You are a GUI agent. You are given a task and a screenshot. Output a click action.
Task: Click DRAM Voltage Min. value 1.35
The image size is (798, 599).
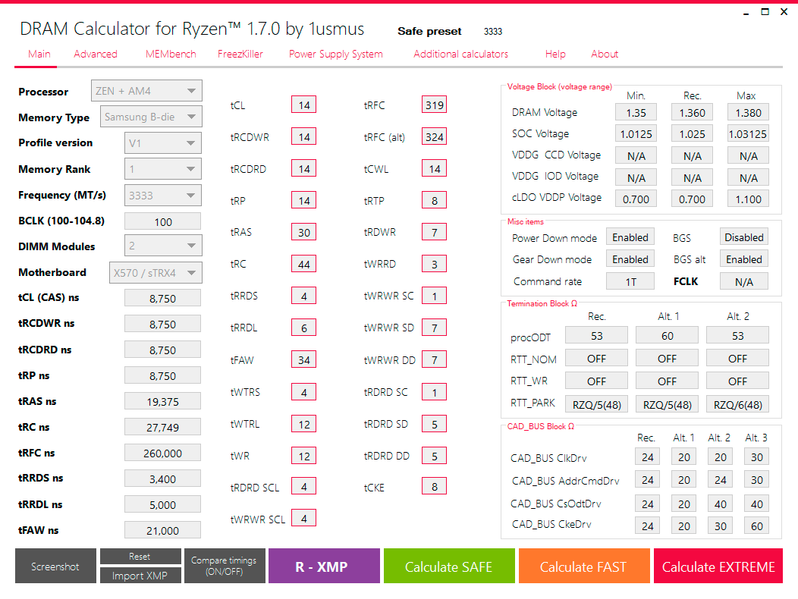click(636, 112)
